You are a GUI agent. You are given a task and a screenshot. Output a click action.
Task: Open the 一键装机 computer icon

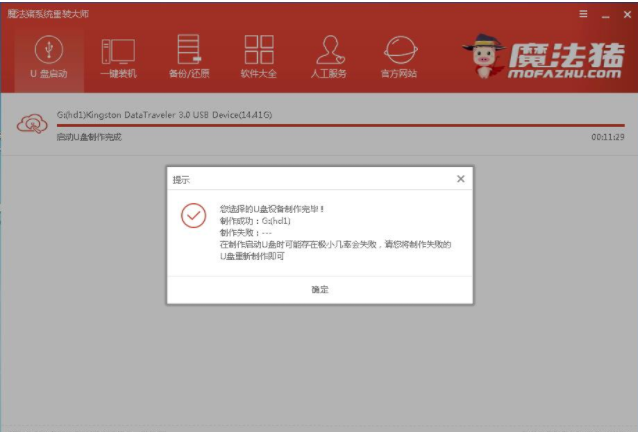pyautogui.click(x=118, y=49)
